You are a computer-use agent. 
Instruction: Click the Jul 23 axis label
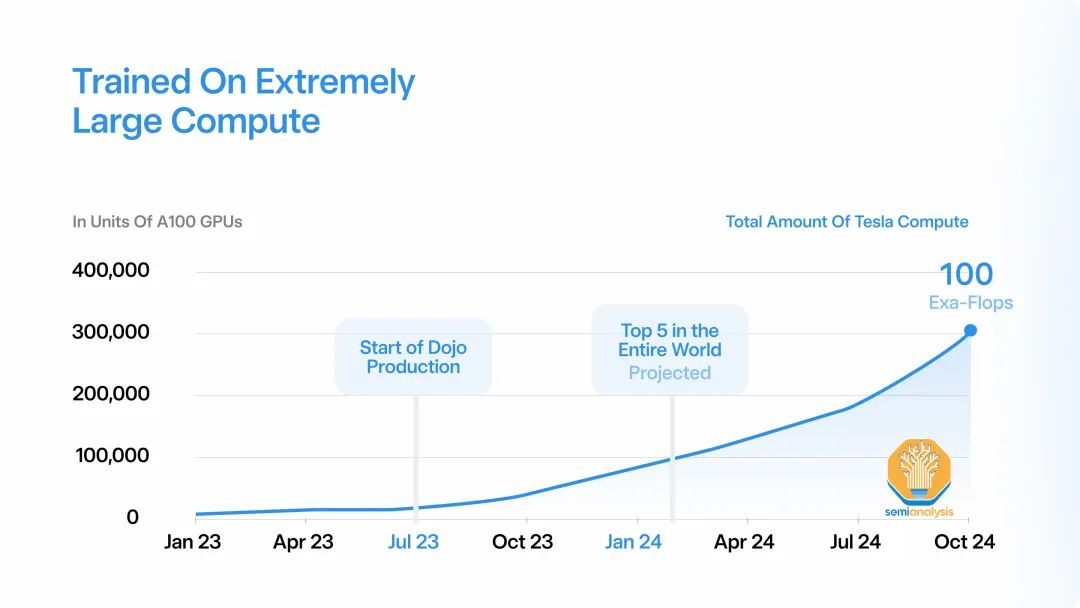(x=413, y=542)
